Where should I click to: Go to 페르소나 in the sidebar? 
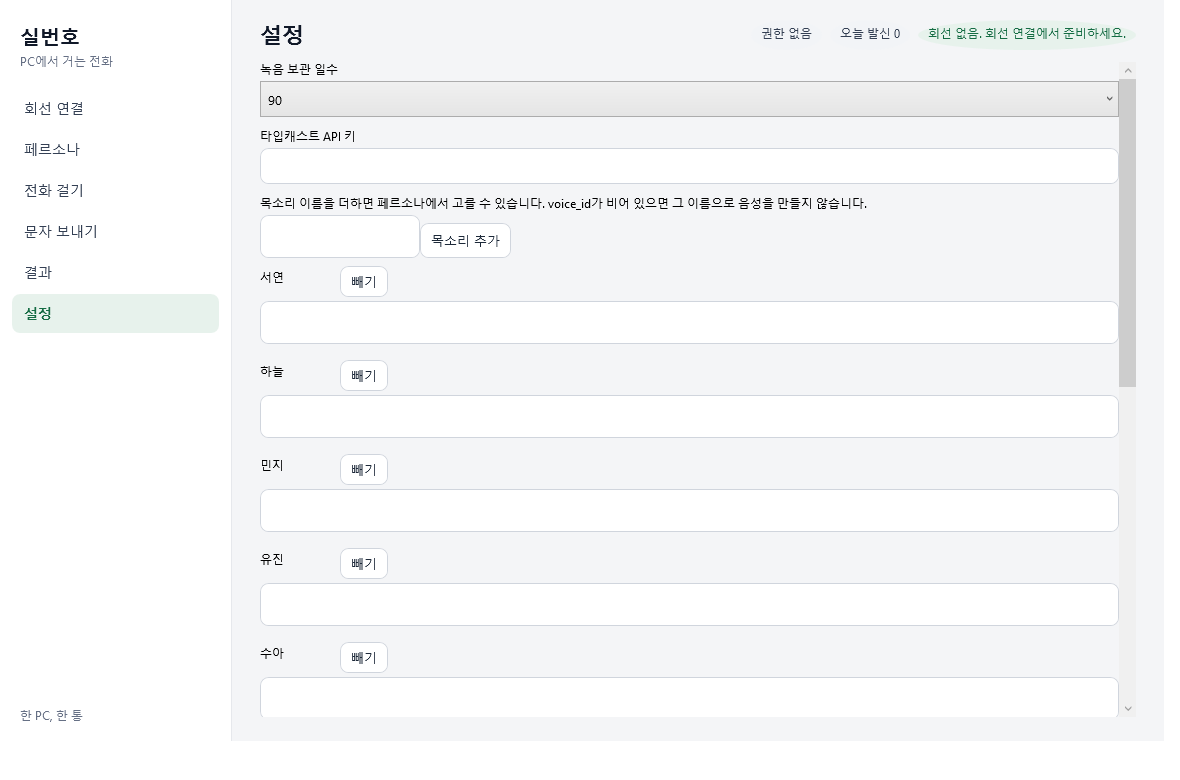click(115, 149)
